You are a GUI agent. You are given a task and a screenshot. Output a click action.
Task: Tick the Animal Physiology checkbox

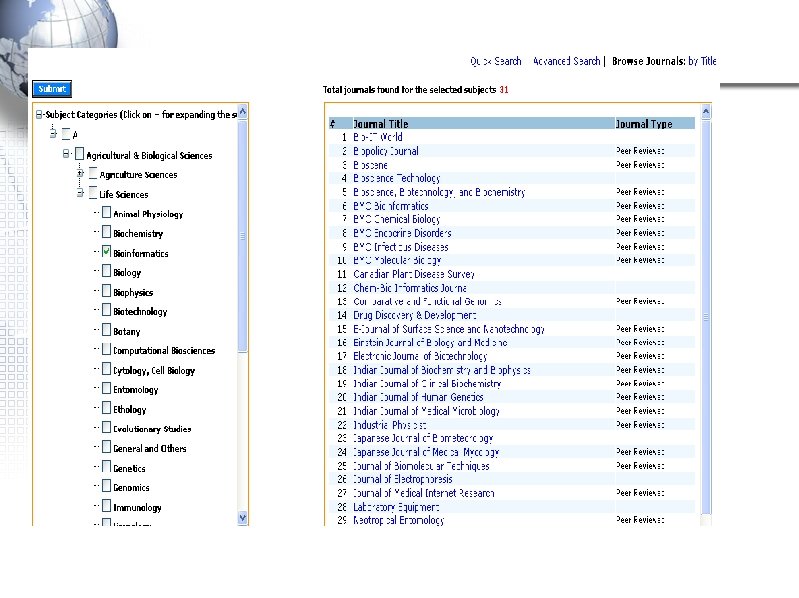click(106, 212)
